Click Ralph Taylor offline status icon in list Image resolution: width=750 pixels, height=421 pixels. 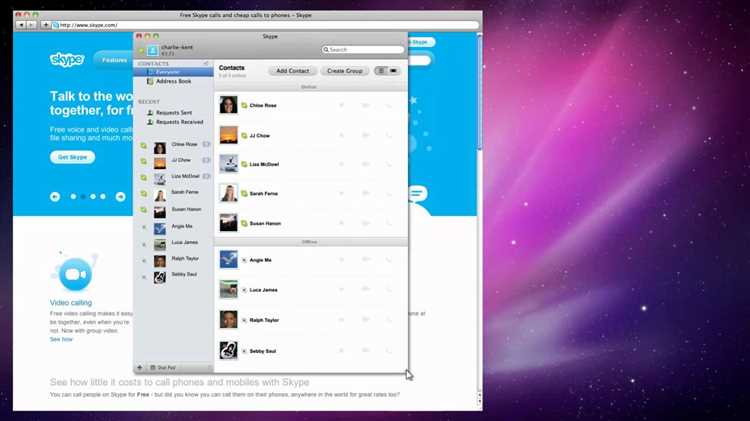coord(244,320)
